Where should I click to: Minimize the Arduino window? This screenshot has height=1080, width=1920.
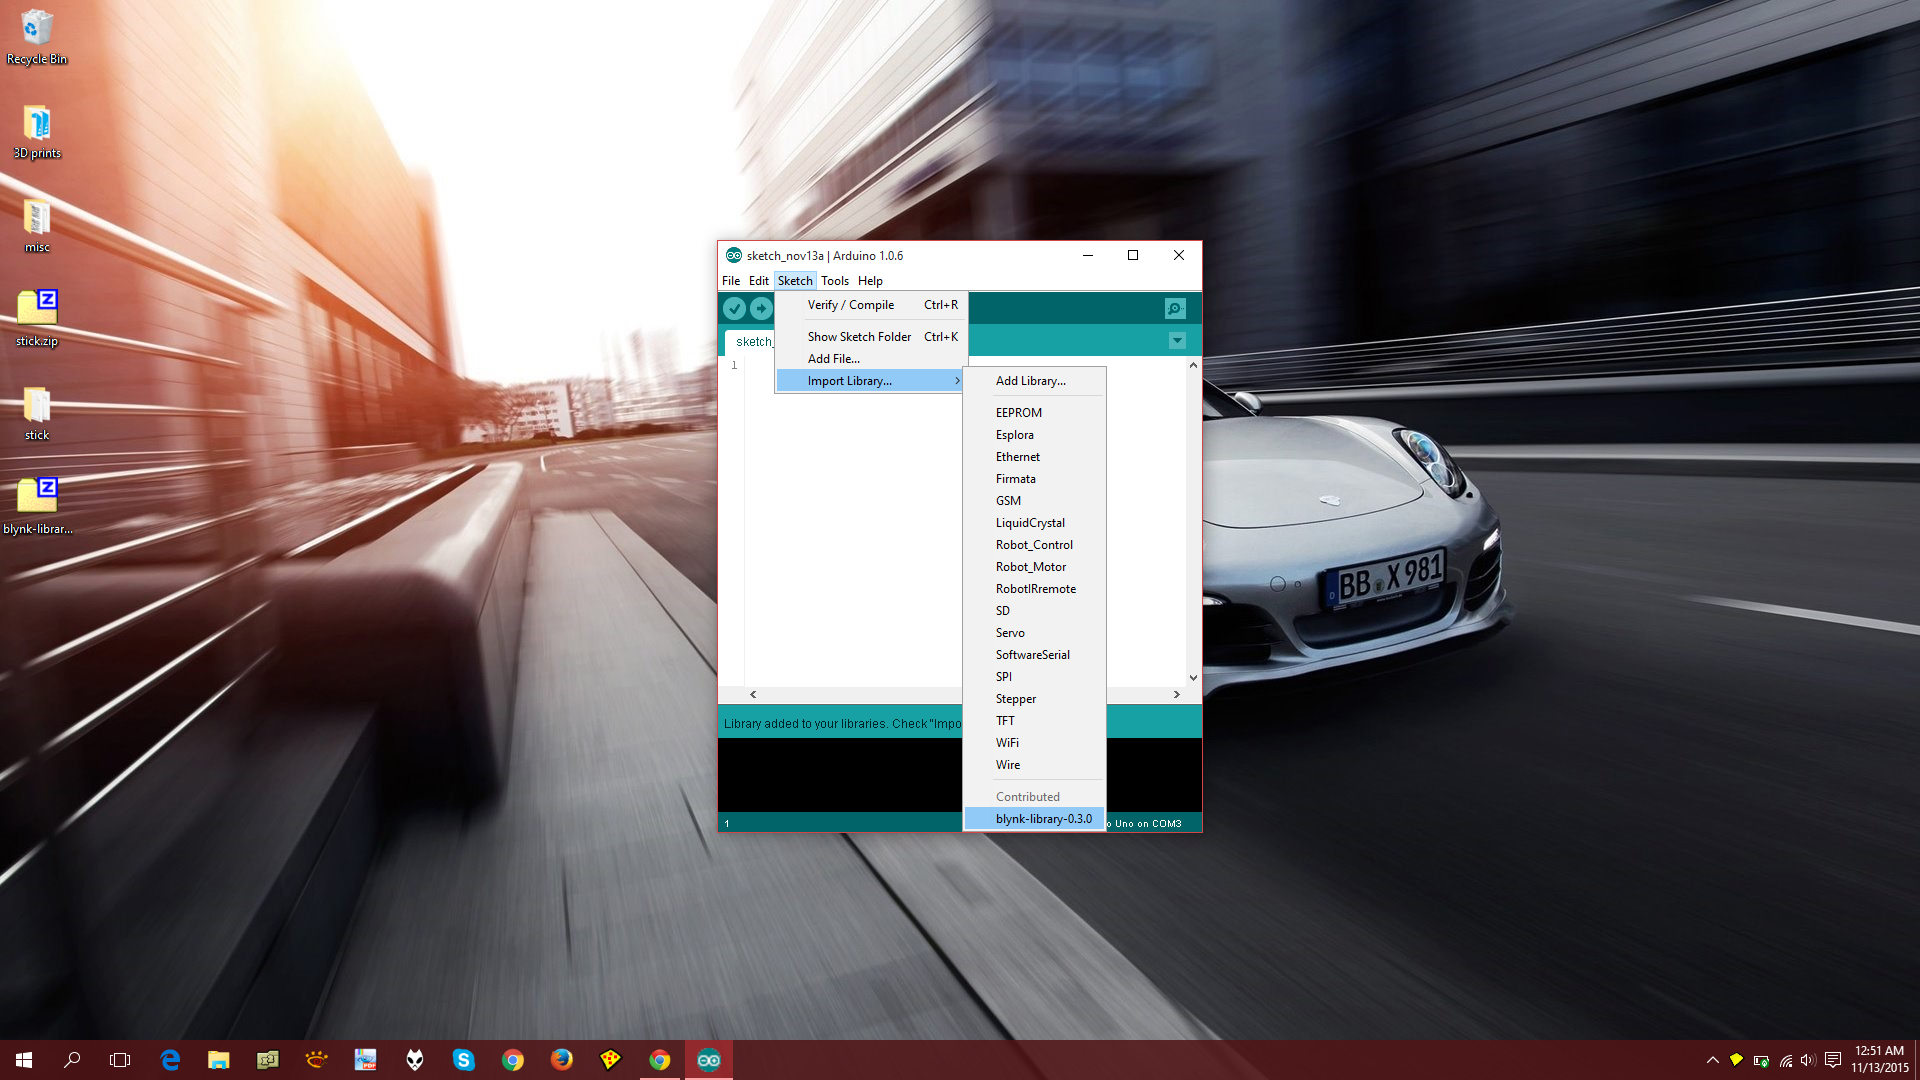click(1088, 255)
